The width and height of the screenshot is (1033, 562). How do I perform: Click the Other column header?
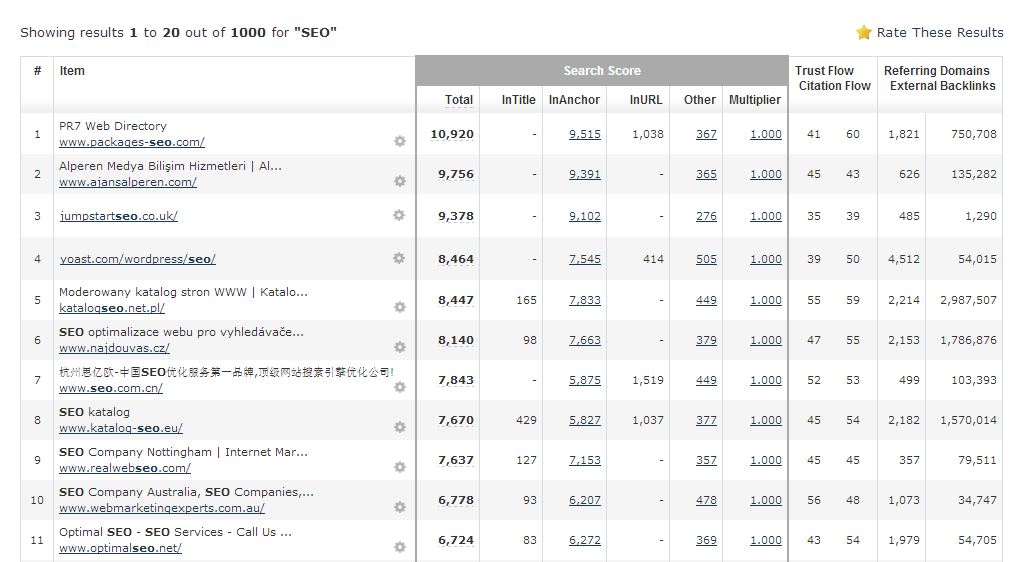point(700,100)
